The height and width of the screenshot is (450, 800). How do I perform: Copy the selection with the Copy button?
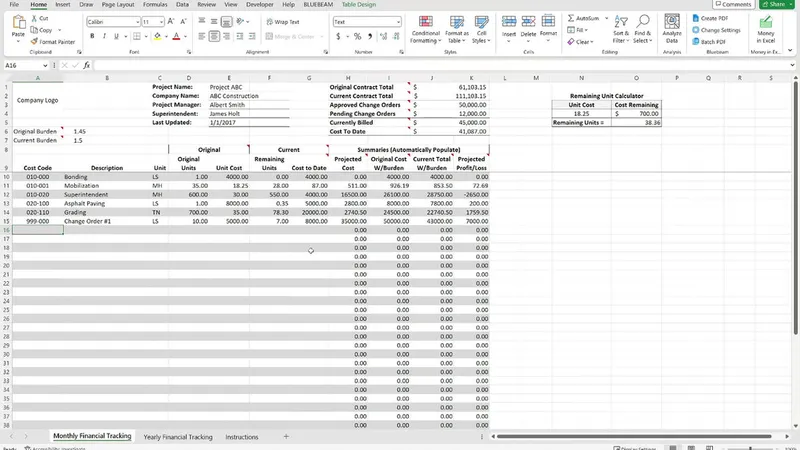(x=41, y=30)
